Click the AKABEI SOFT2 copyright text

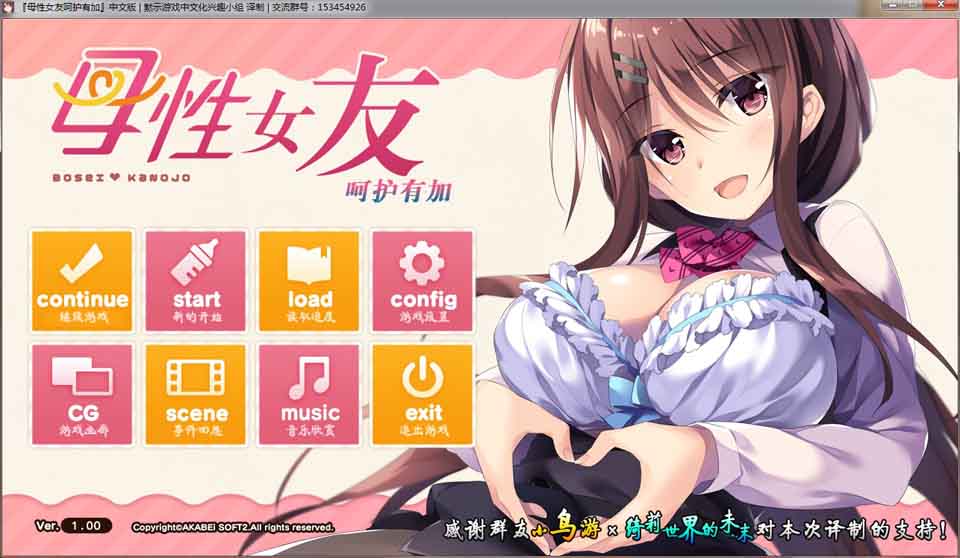[233, 527]
